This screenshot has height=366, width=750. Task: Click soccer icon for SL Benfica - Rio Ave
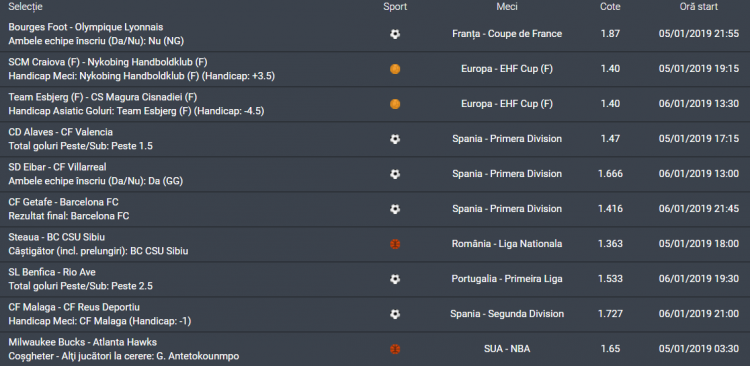pyautogui.click(x=395, y=279)
